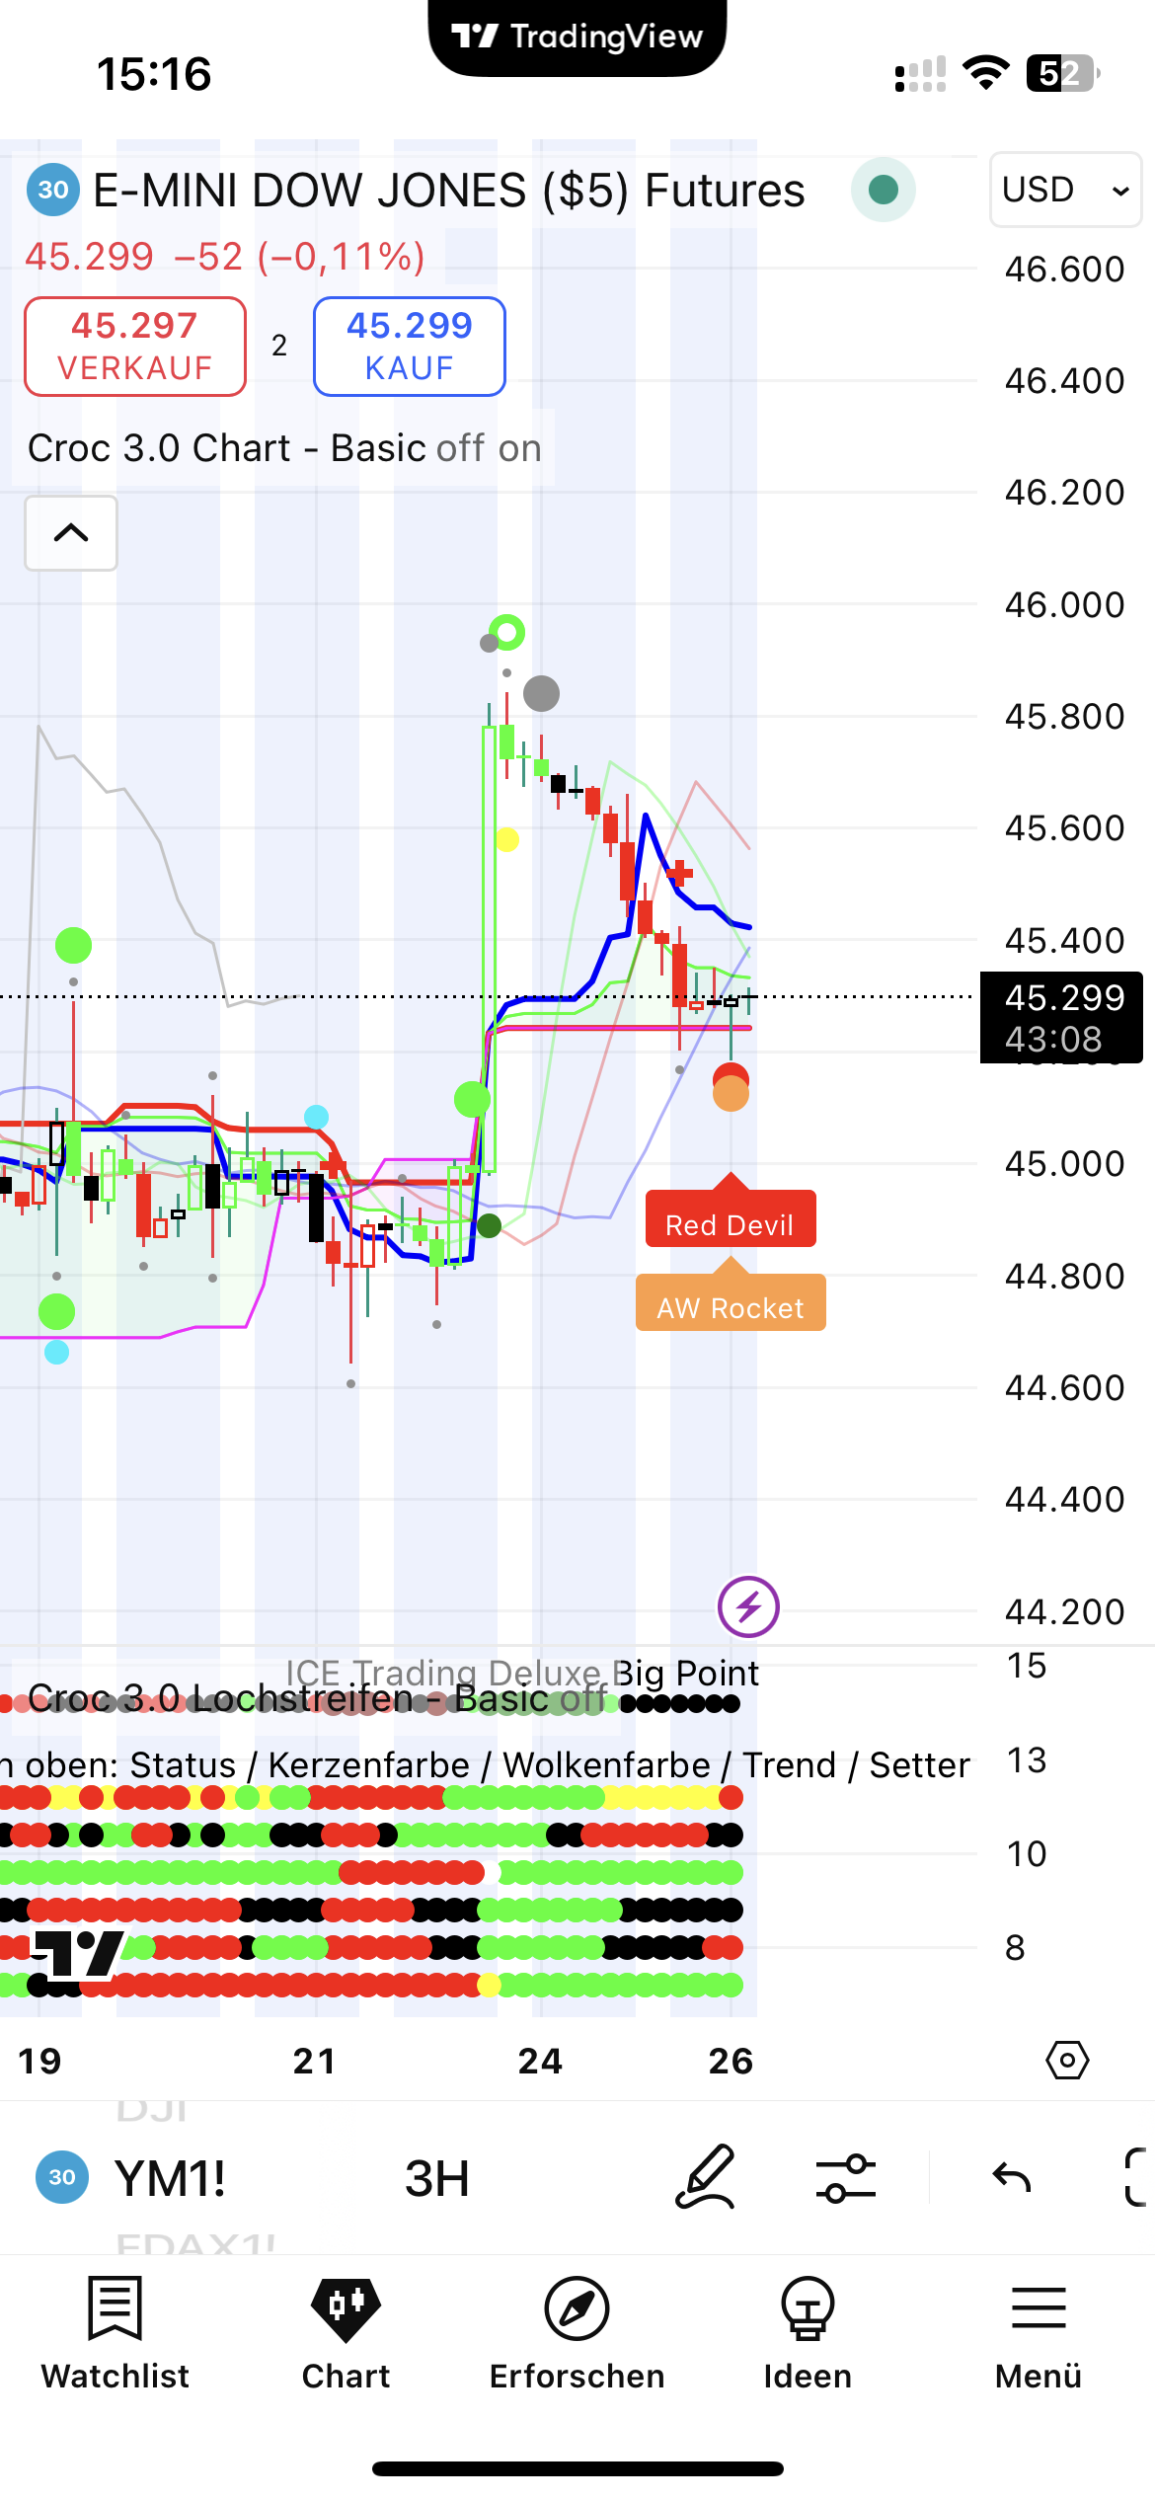Open the indicator settings sliders icon

click(845, 2178)
